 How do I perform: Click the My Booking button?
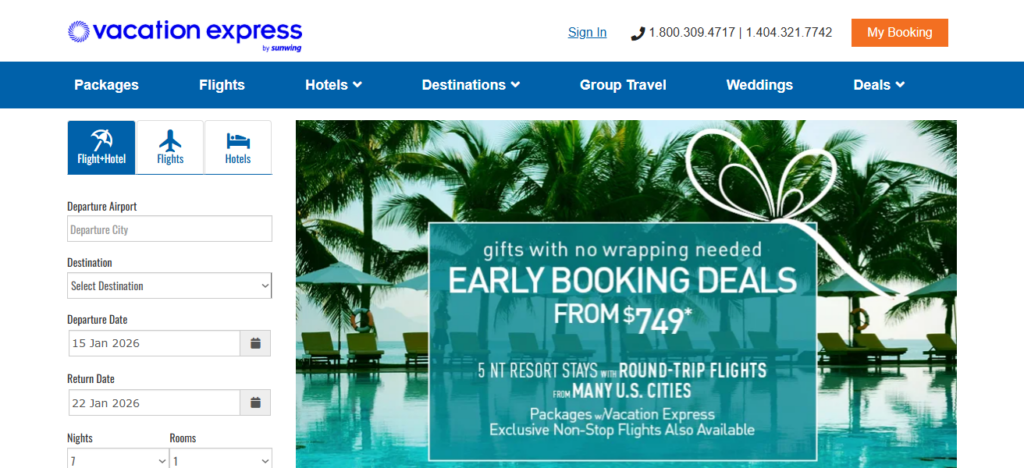899,33
